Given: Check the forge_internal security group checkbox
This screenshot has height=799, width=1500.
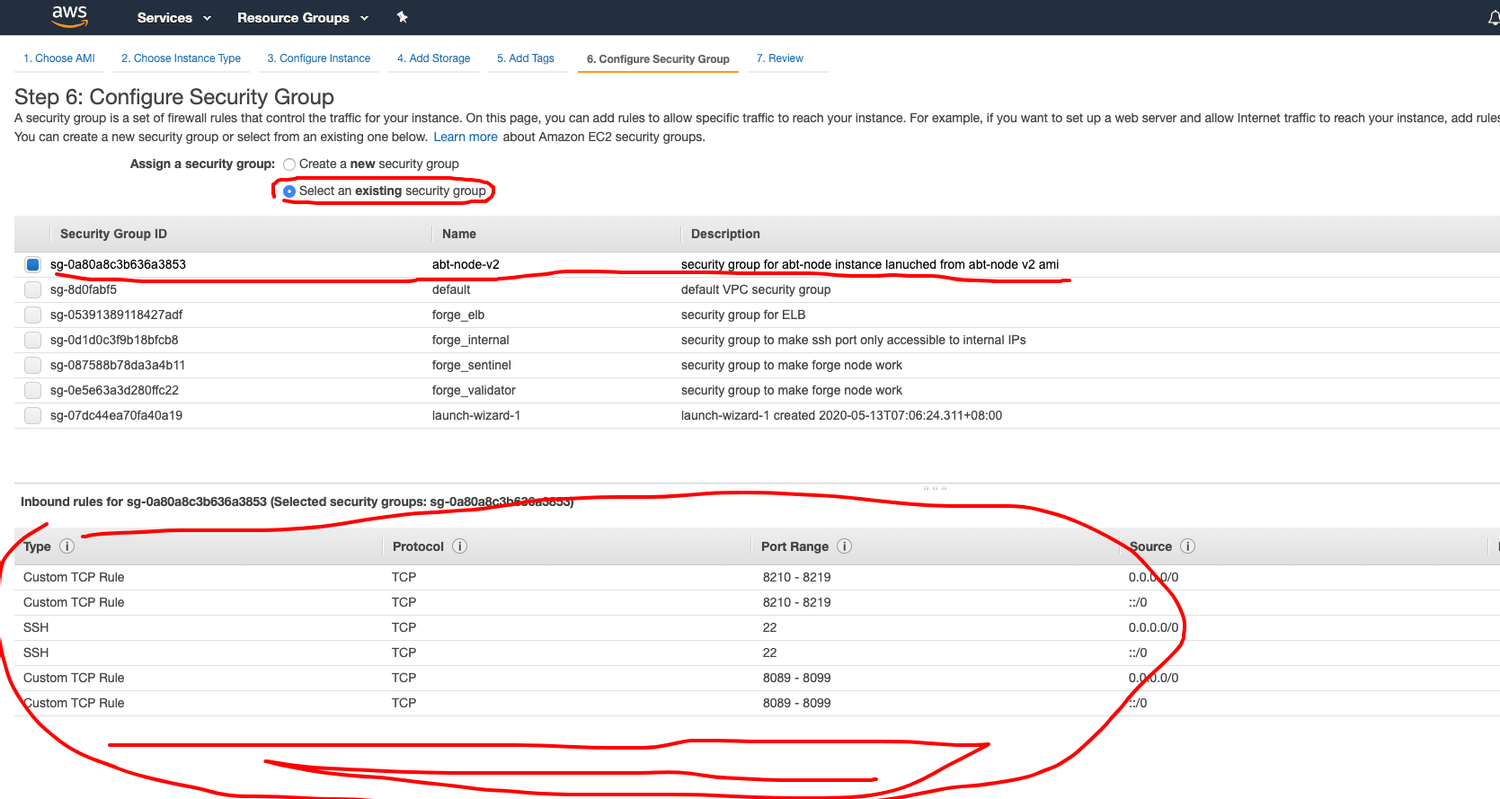Looking at the screenshot, I should point(33,340).
